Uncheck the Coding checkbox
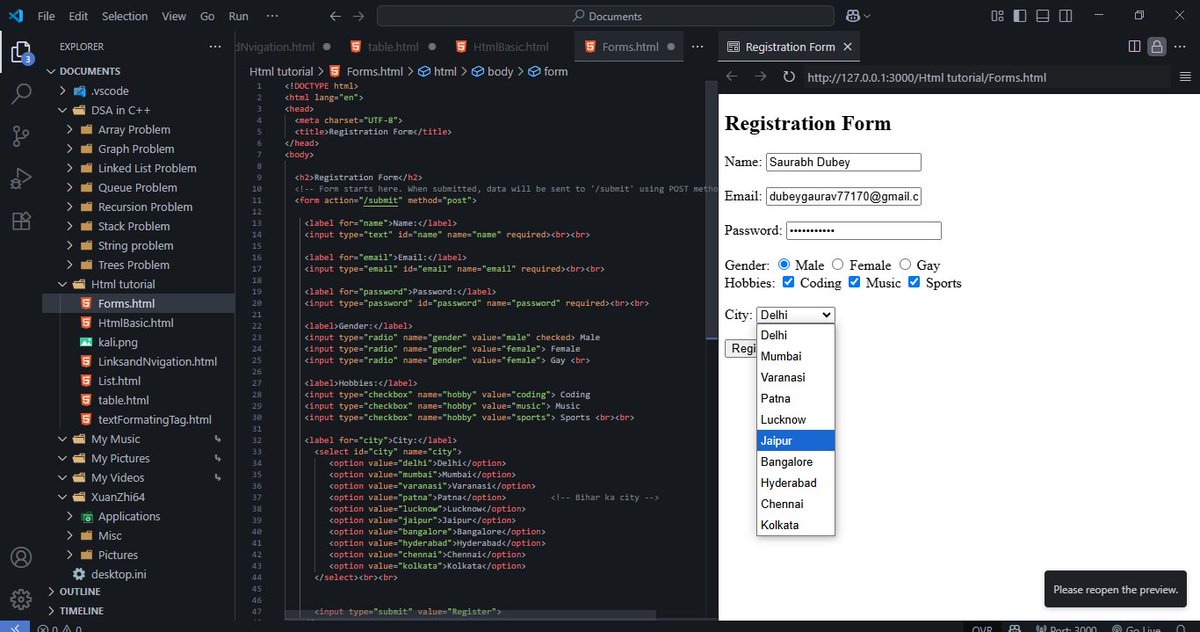 pos(789,283)
